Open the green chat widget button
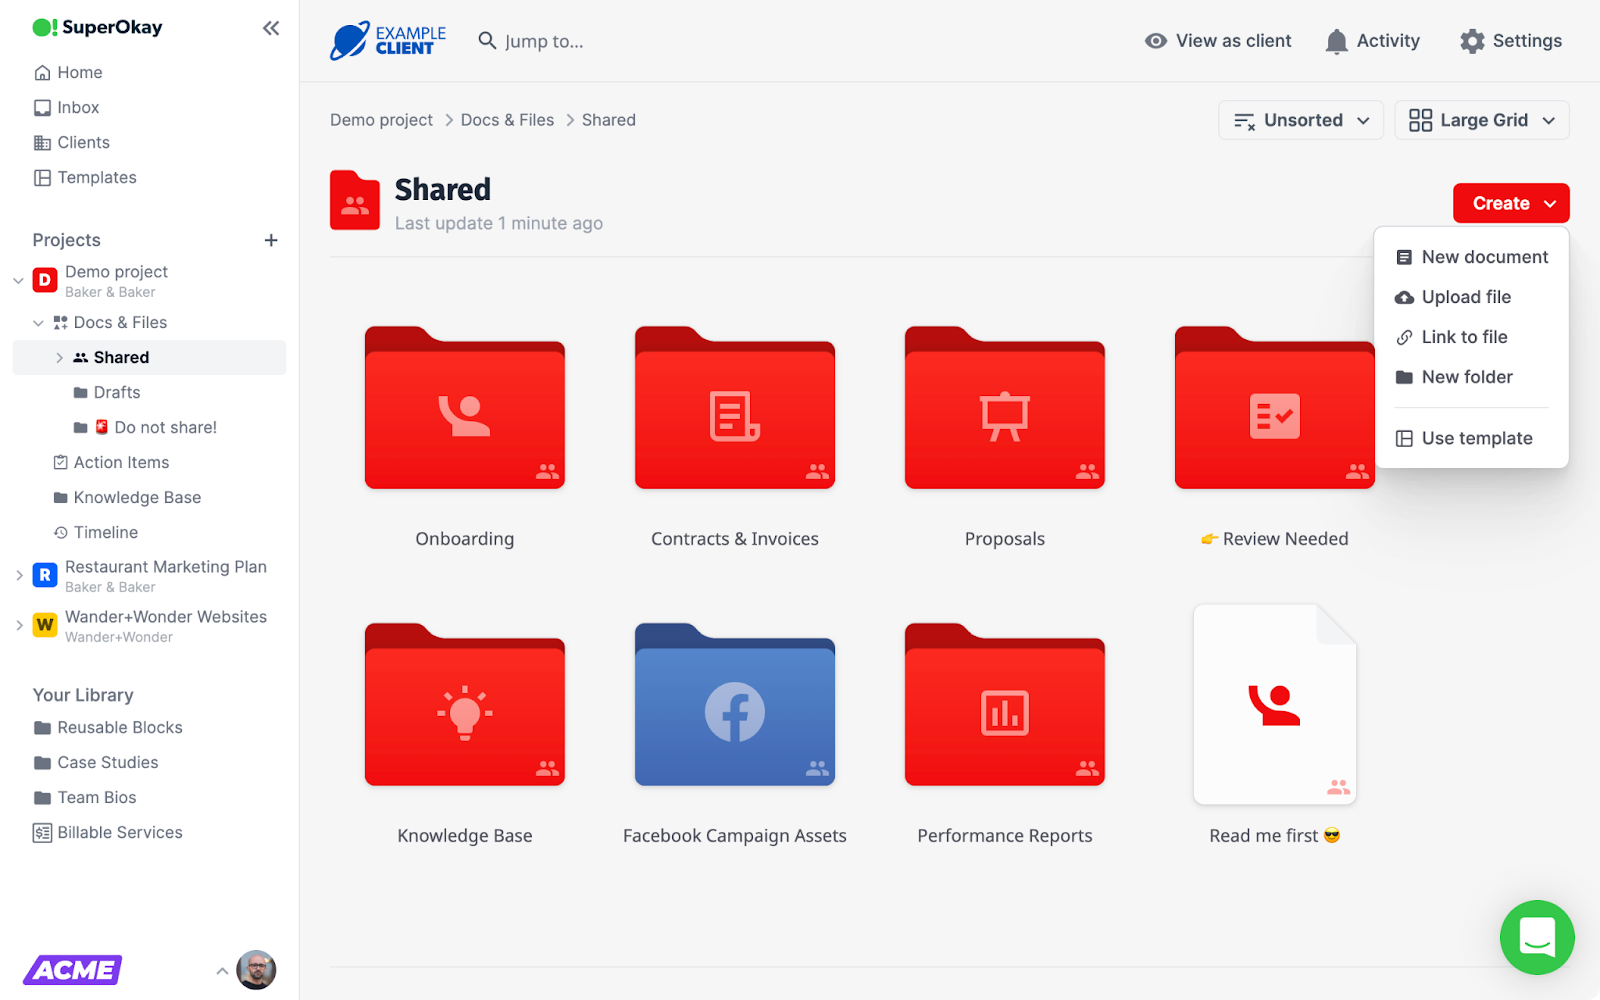Viewport: 1600px width, 1000px height. pos(1536,937)
